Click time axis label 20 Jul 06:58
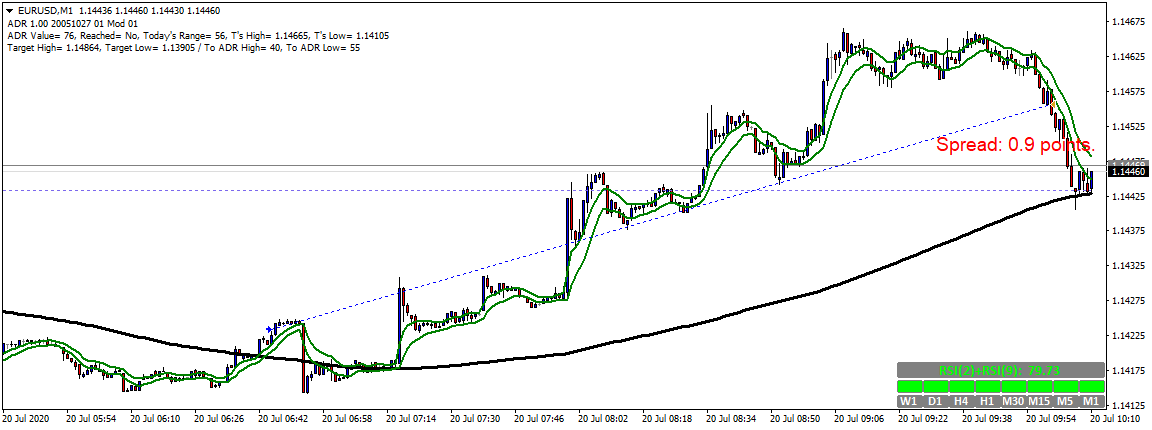 pos(348,418)
